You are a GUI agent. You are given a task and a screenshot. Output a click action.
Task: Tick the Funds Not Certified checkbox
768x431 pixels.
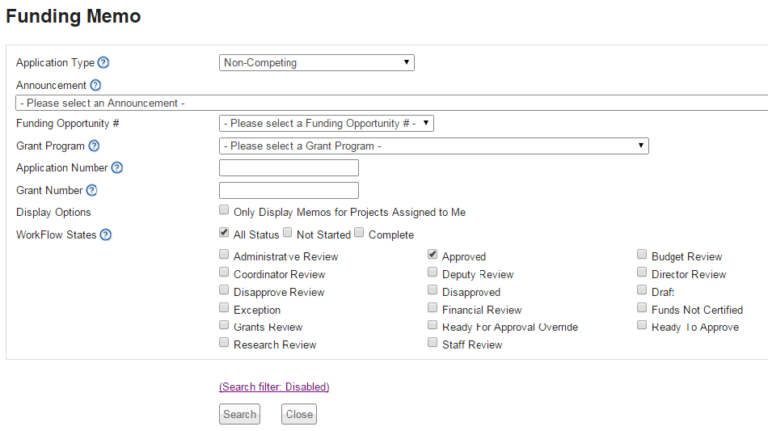pyautogui.click(x=642, y=309)
